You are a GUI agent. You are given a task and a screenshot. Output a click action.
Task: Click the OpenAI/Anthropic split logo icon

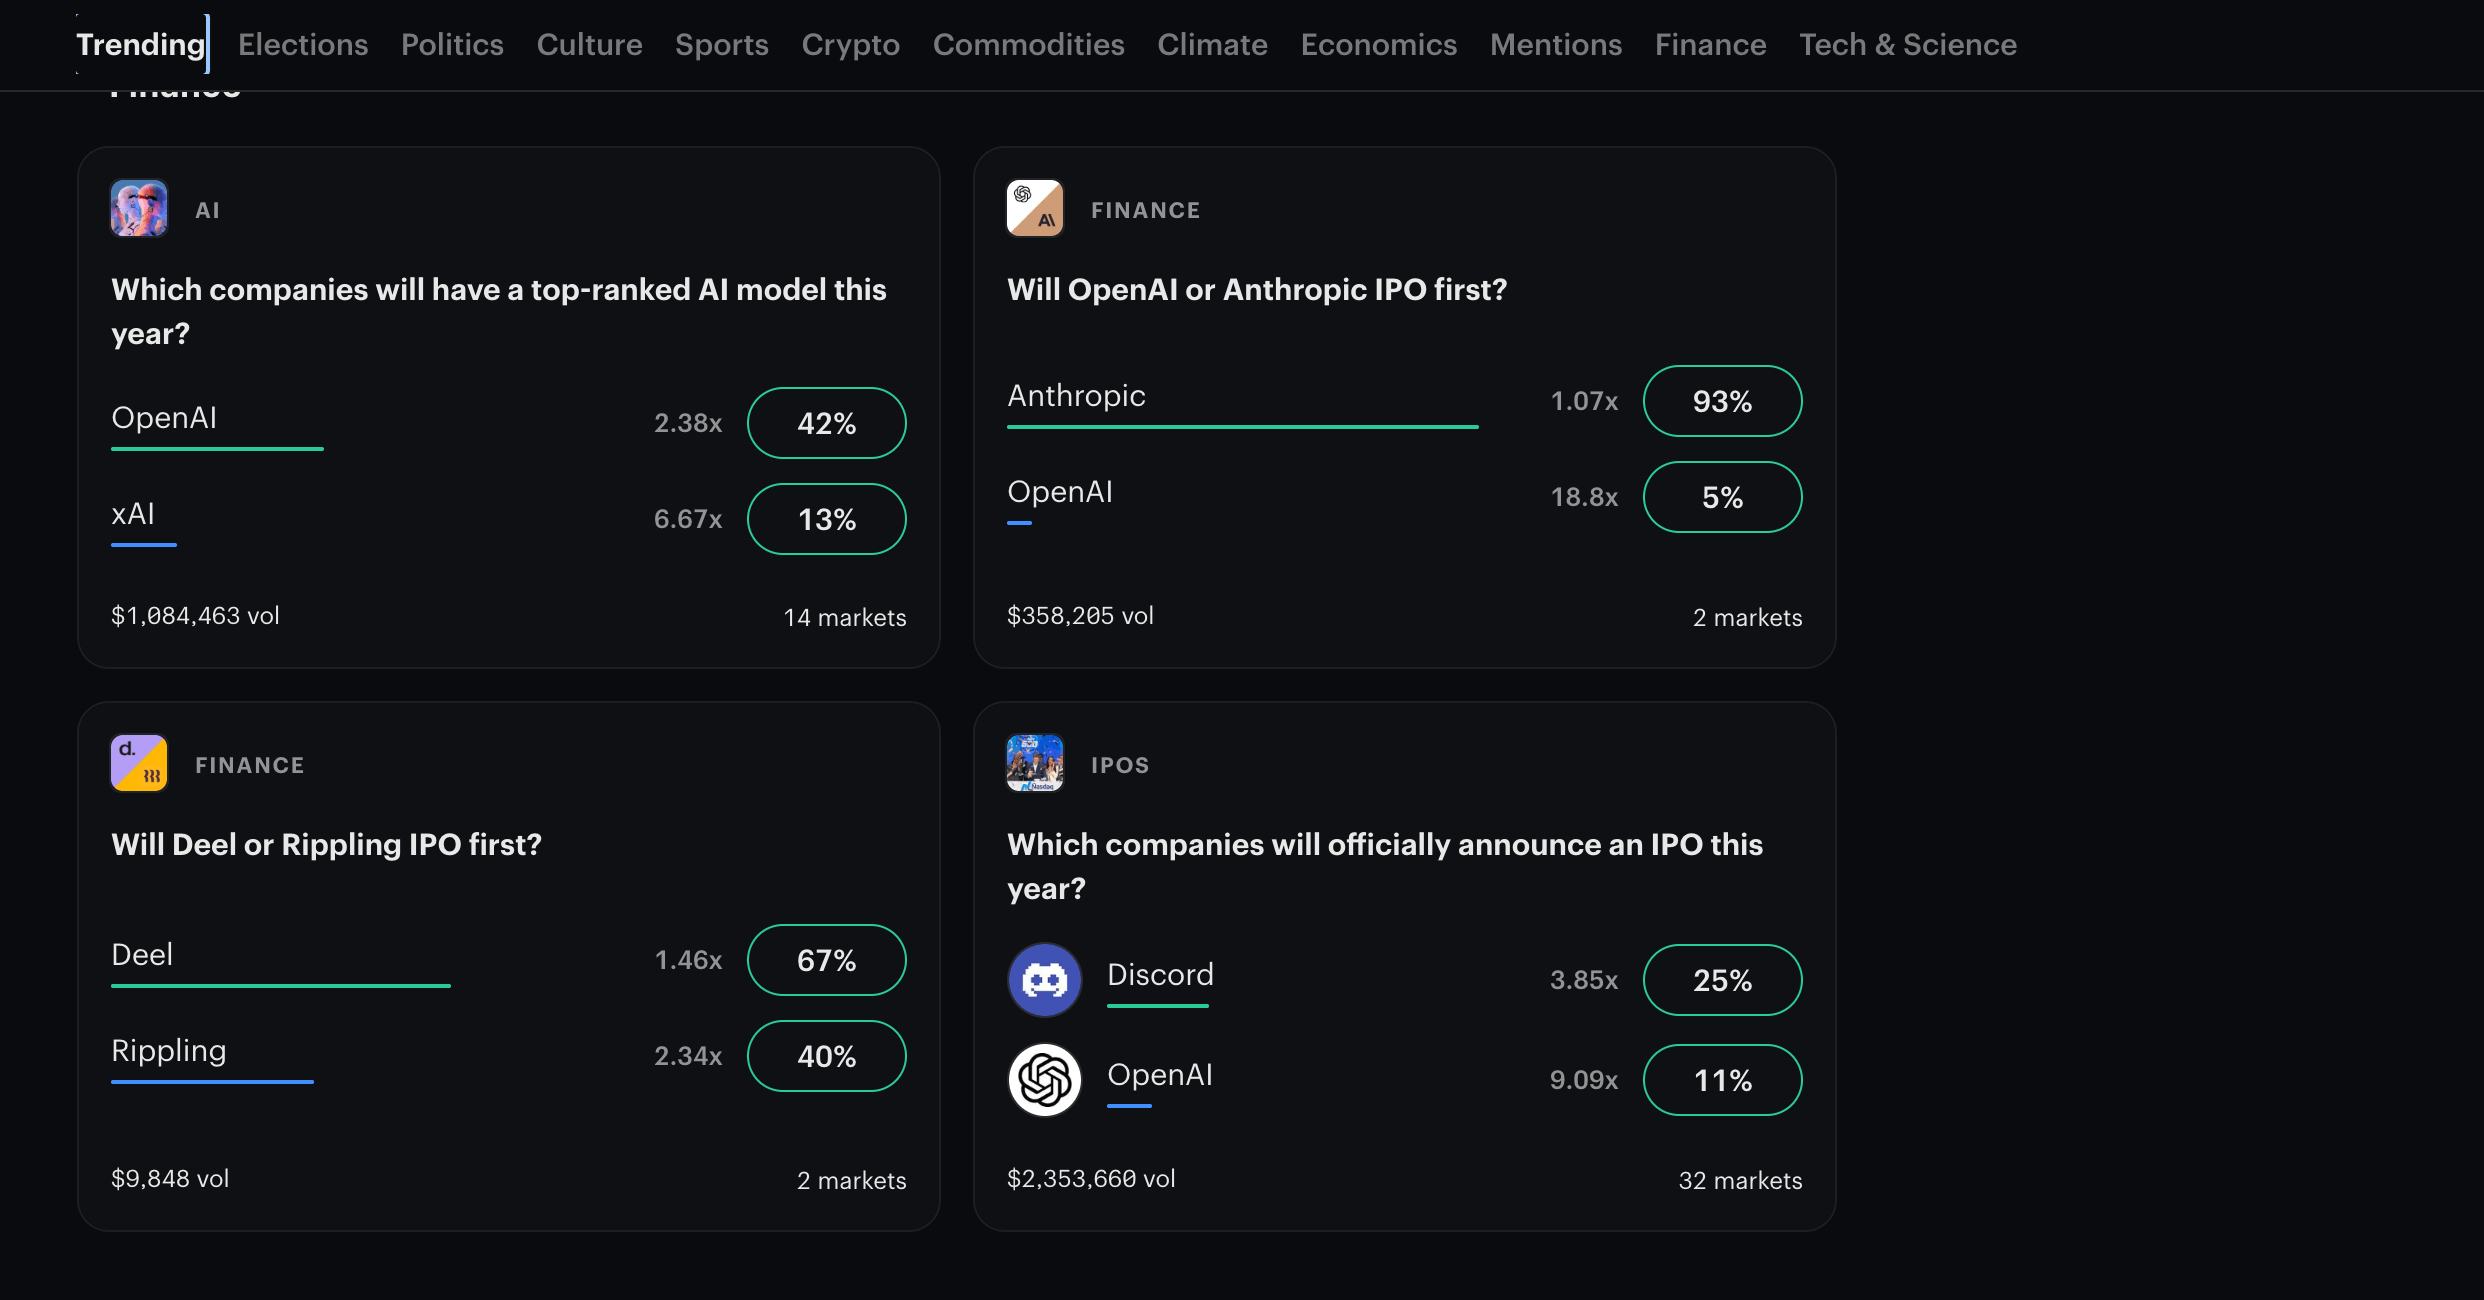pyautogui.click(x=1035, y=208)
